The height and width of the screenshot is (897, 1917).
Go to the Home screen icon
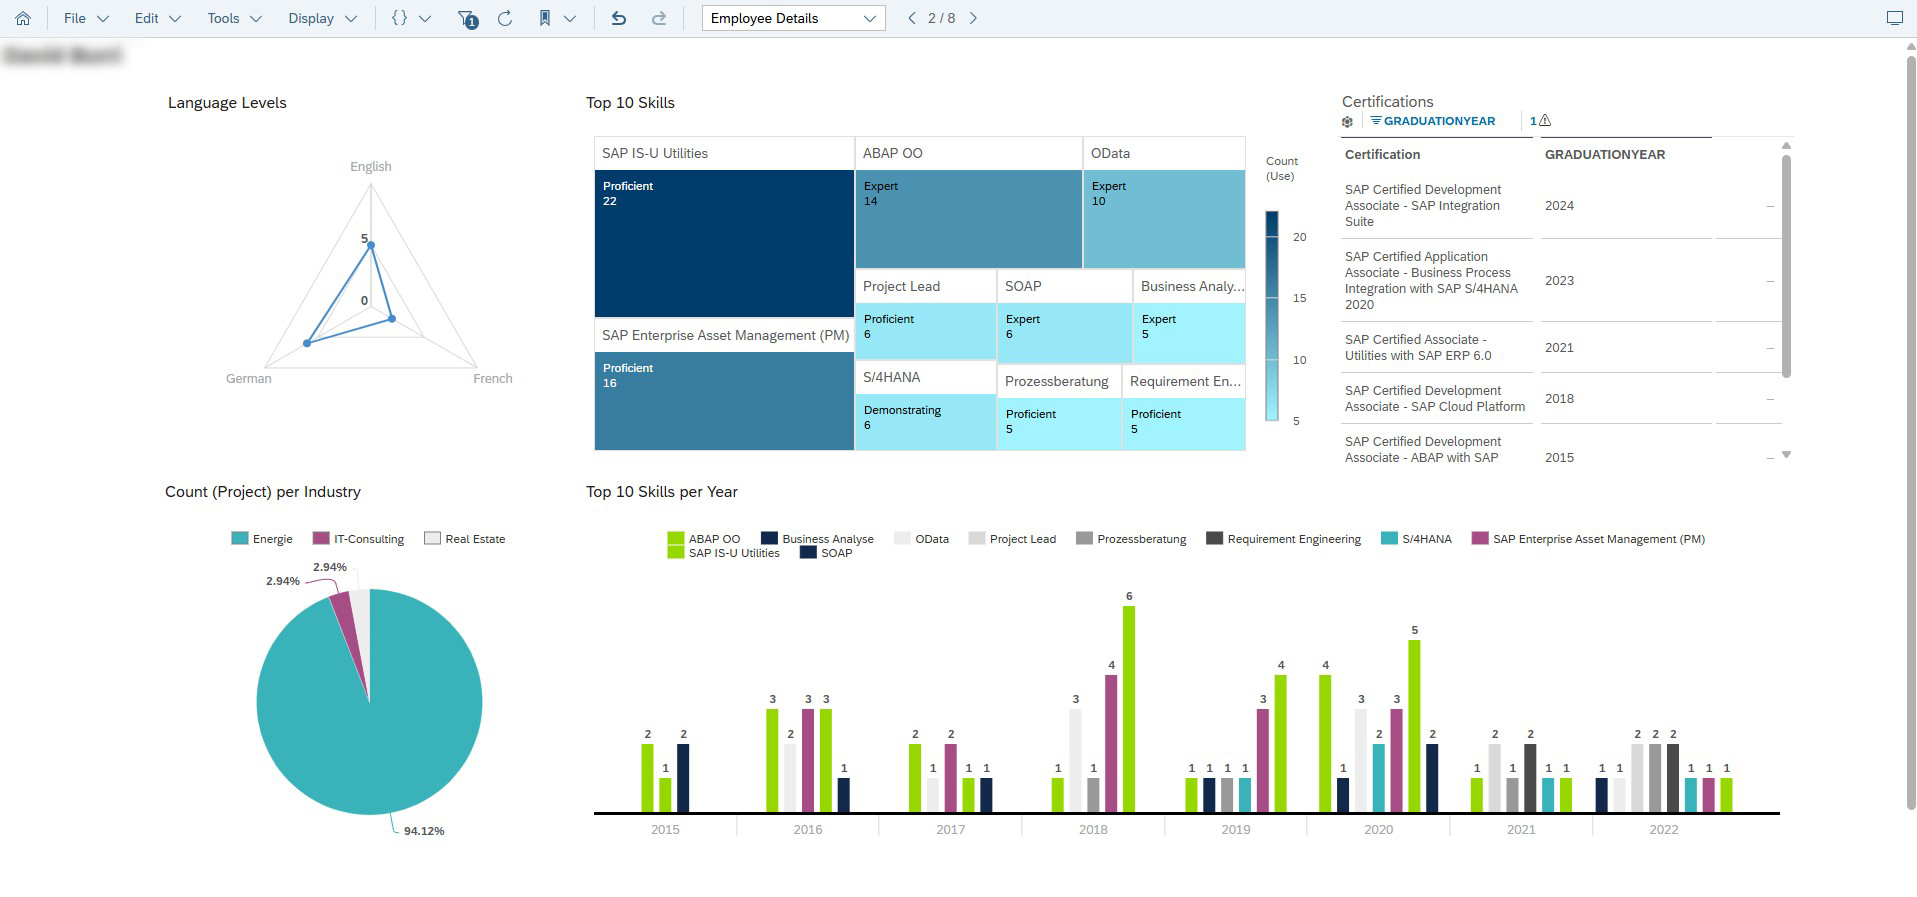23,18
